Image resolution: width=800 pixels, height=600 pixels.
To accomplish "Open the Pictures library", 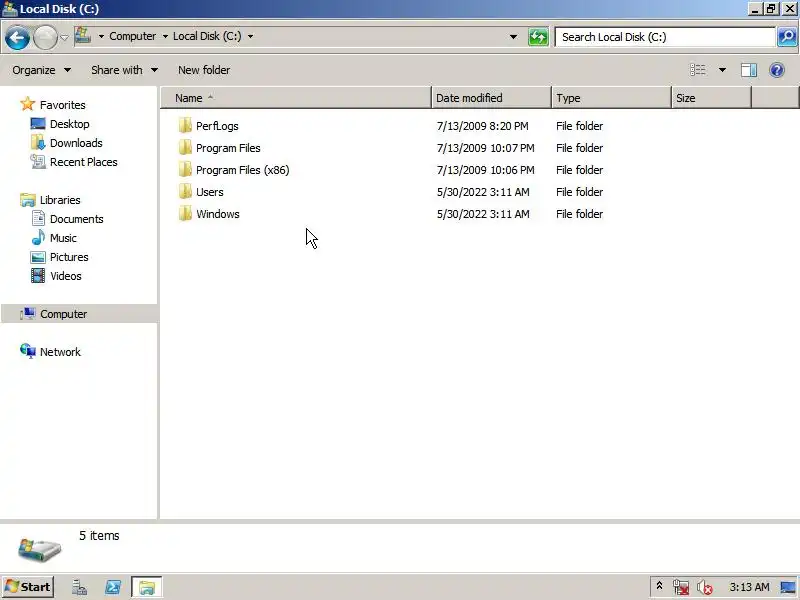I will tap(69, 257).
